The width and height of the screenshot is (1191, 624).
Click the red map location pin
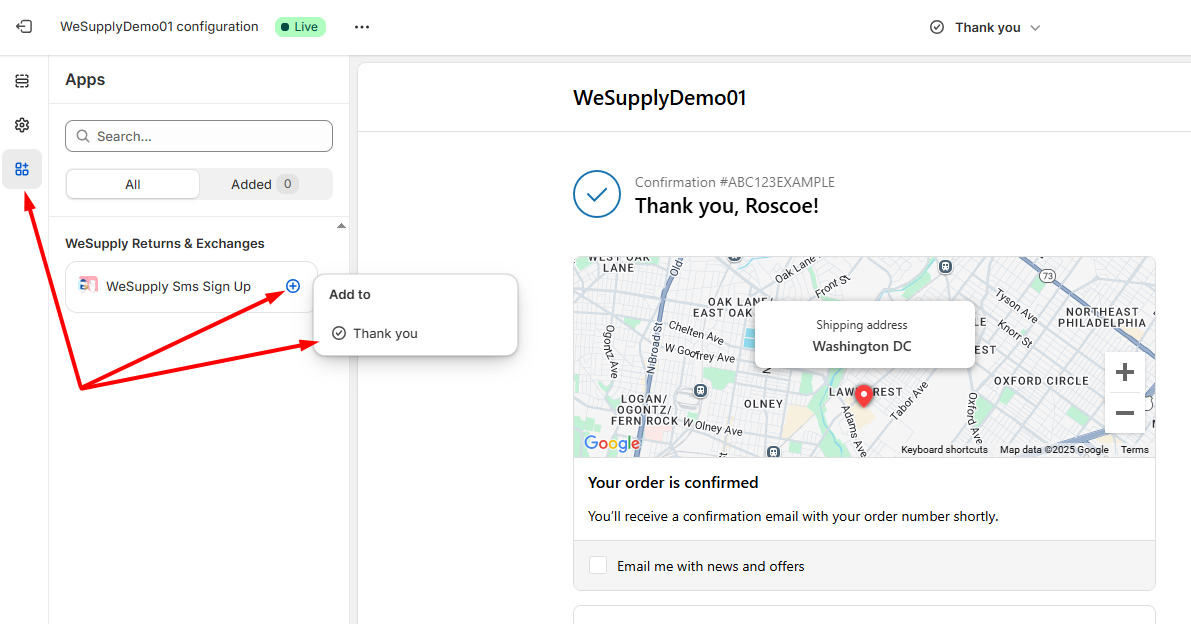[864, 396]
